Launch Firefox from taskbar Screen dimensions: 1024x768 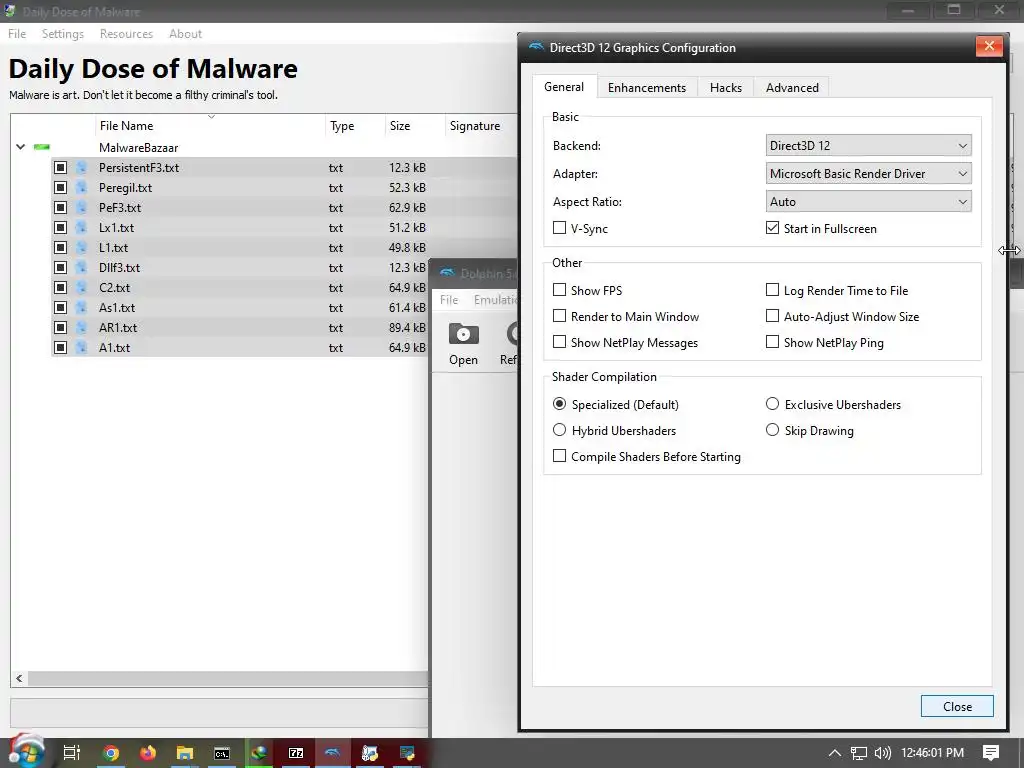(148, 753)
